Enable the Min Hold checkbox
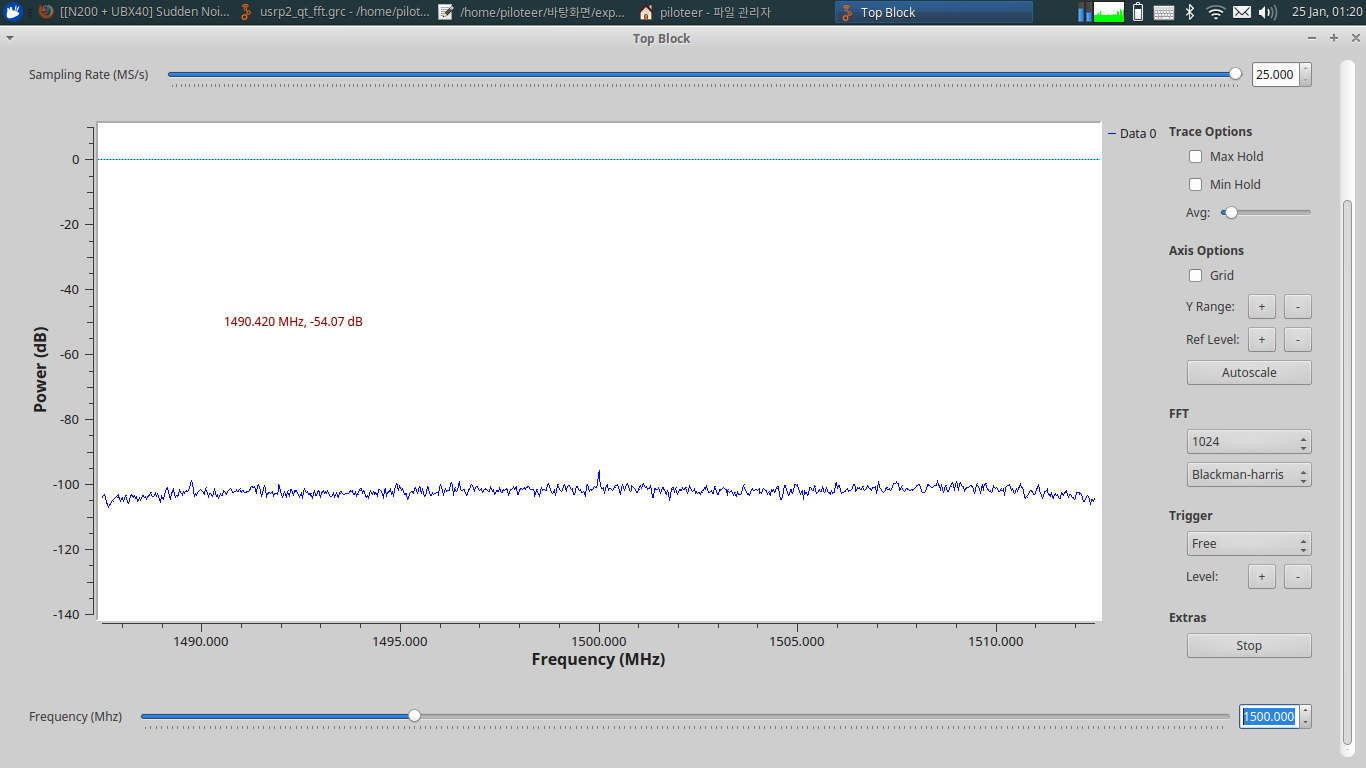This screenshot has height=768, width=1366. pyautogui.click(x=1195, y=185)
